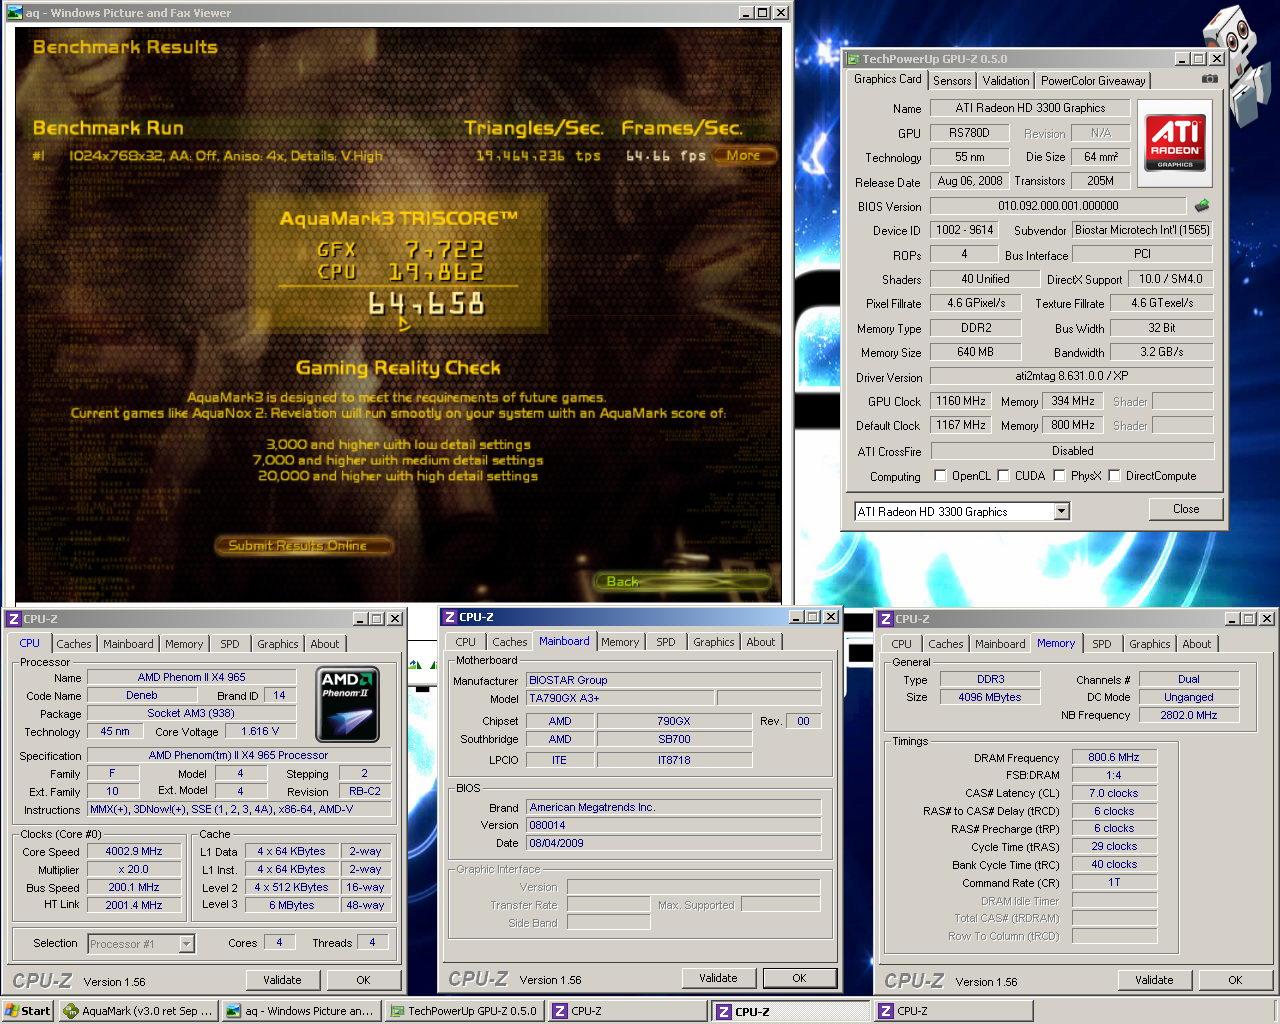Click Validate in middle CPU-Z window
1280x1024 pixels.
pyautogui.click(x=718, y=978)
